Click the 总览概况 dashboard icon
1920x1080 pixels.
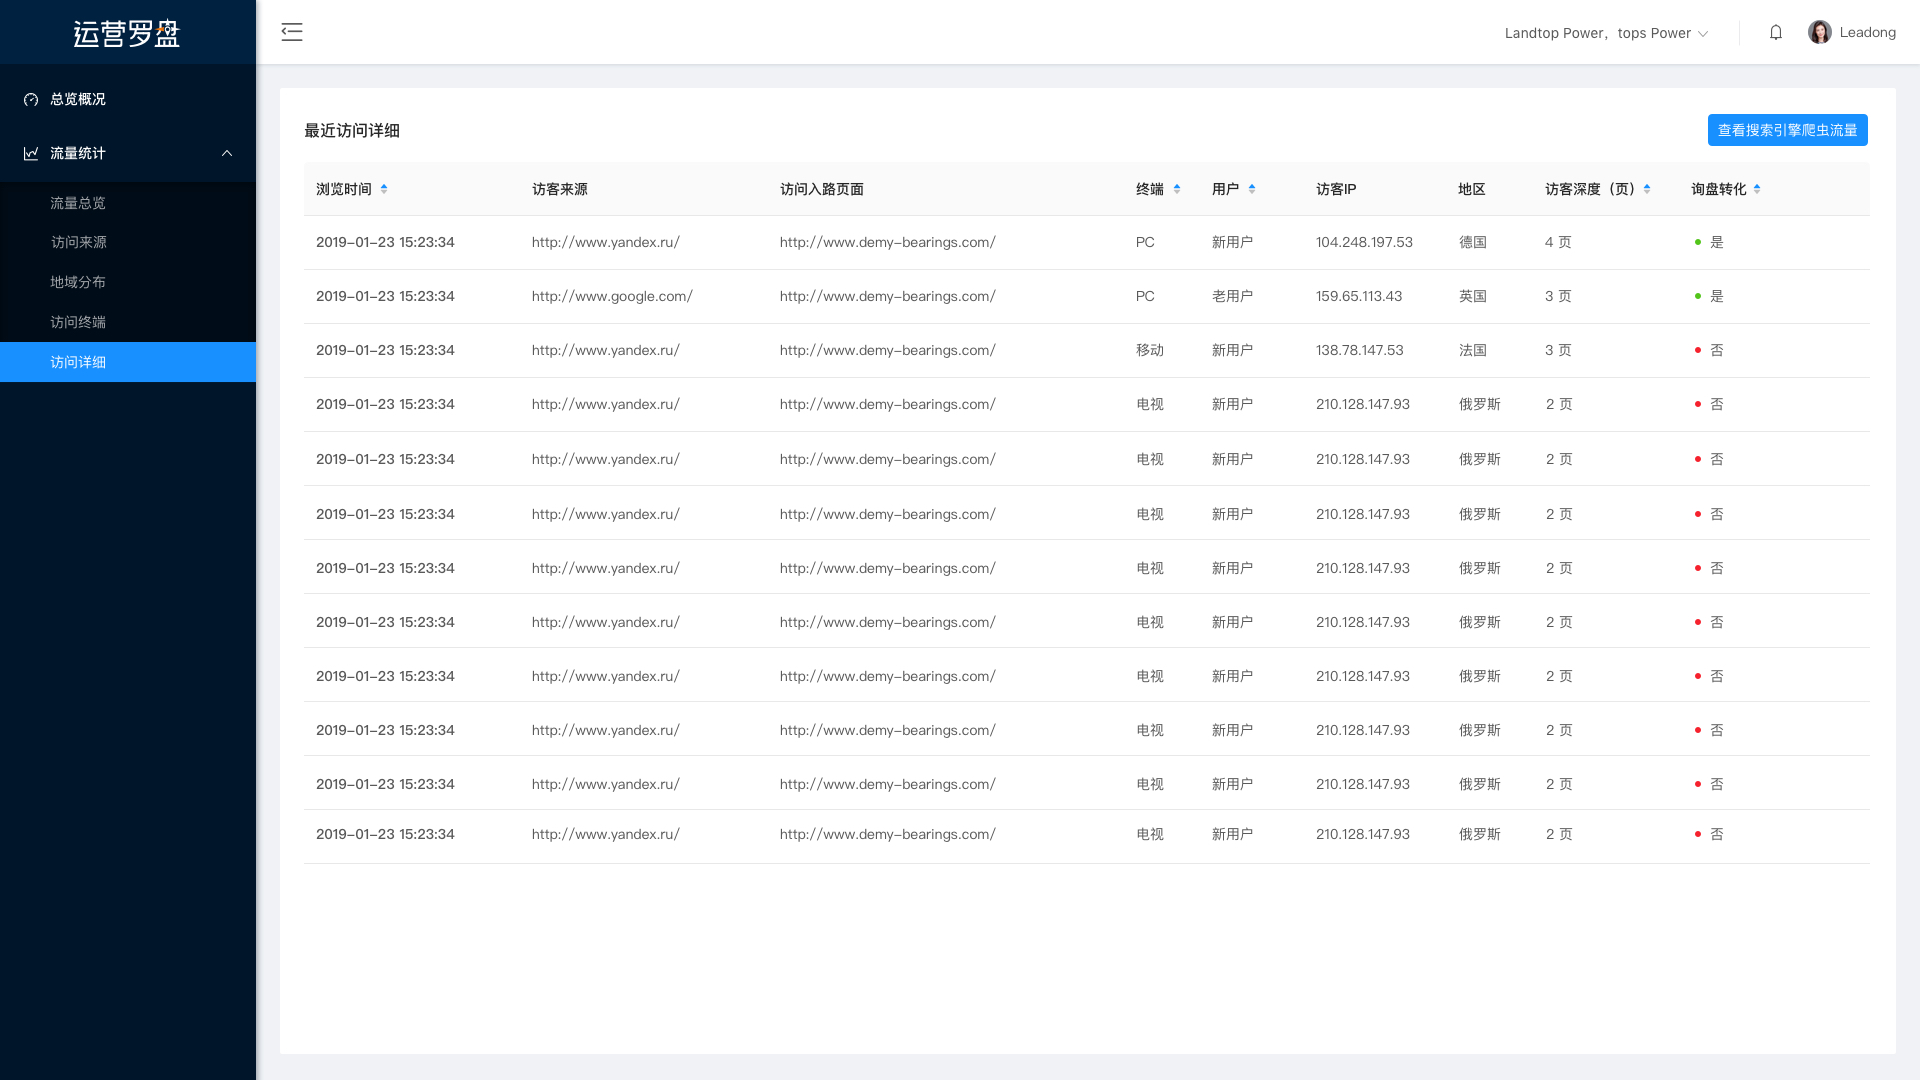tap(31, 99)
